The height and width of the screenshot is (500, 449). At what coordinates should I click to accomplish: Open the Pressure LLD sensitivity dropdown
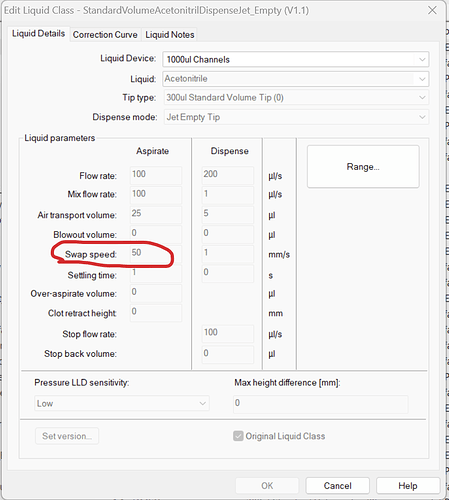coord(122,404)
